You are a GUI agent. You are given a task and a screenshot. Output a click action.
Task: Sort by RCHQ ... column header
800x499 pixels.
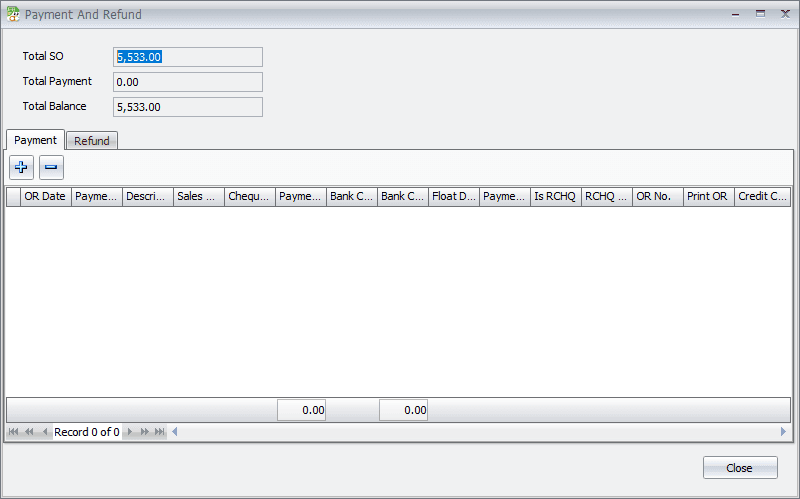[x=607, y=196]
